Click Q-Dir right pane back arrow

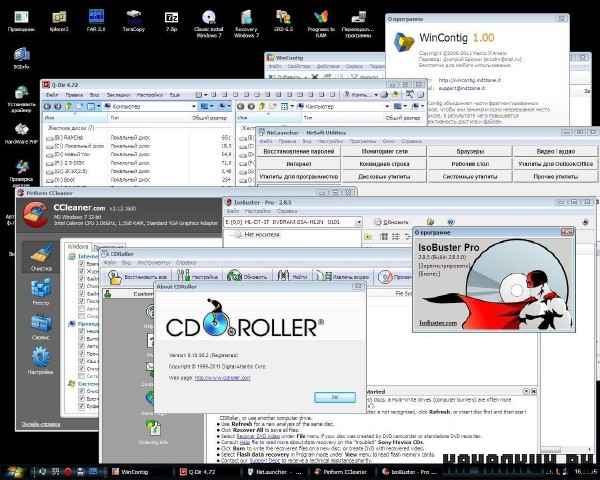tap(240, 106)
